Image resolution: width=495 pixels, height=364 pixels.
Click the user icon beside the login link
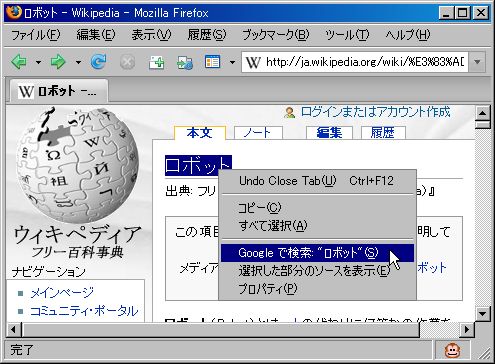[289, 112]
